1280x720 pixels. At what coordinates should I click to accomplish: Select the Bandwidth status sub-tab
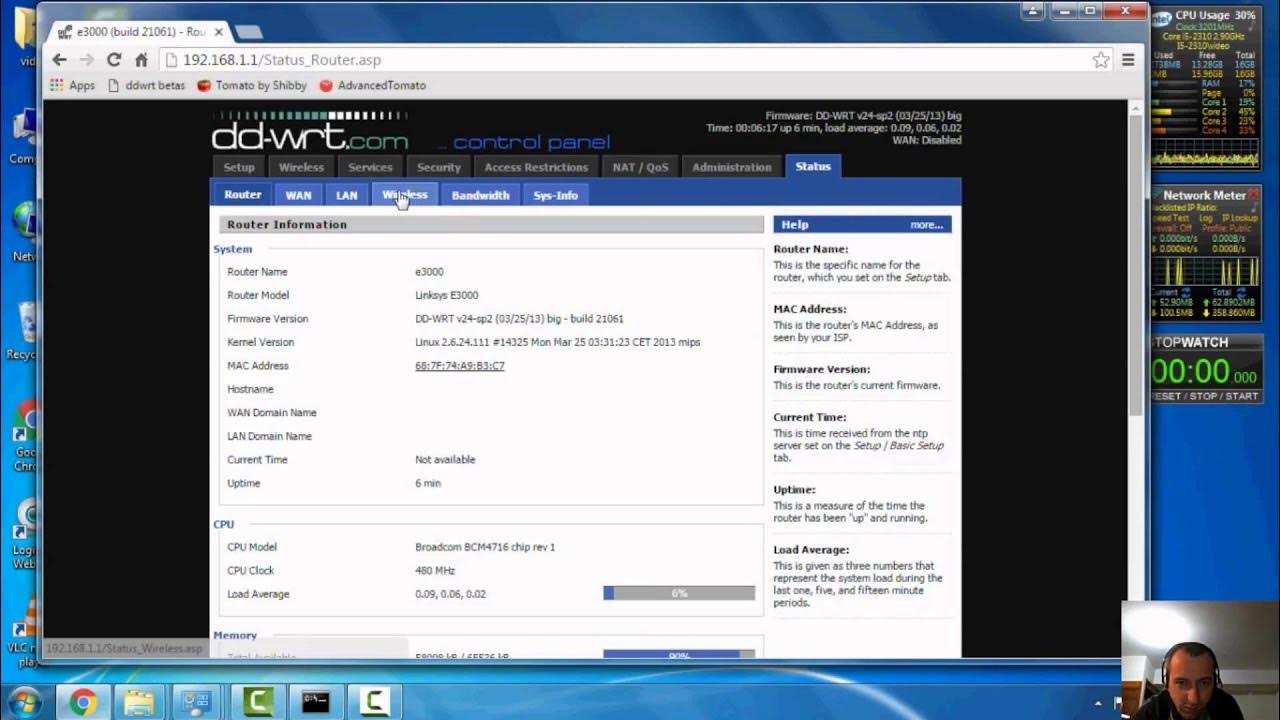480,195
